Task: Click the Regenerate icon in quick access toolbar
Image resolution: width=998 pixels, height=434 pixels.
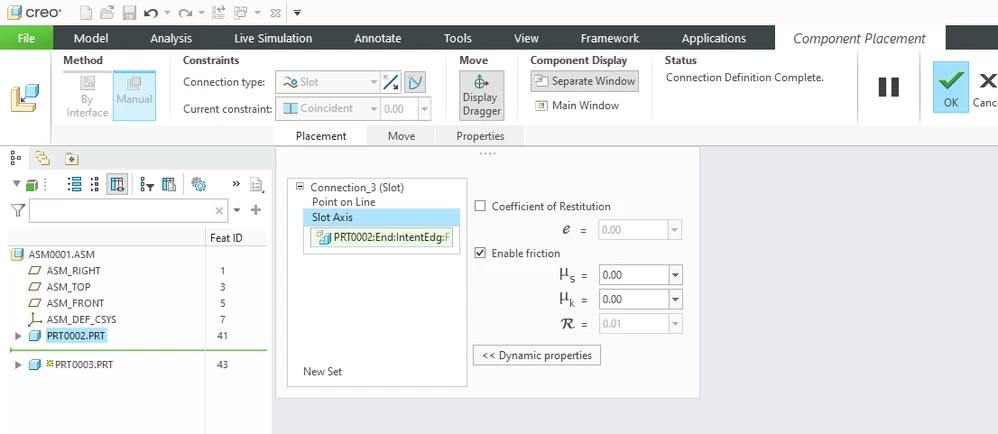Action: click(x=218, y=12)
